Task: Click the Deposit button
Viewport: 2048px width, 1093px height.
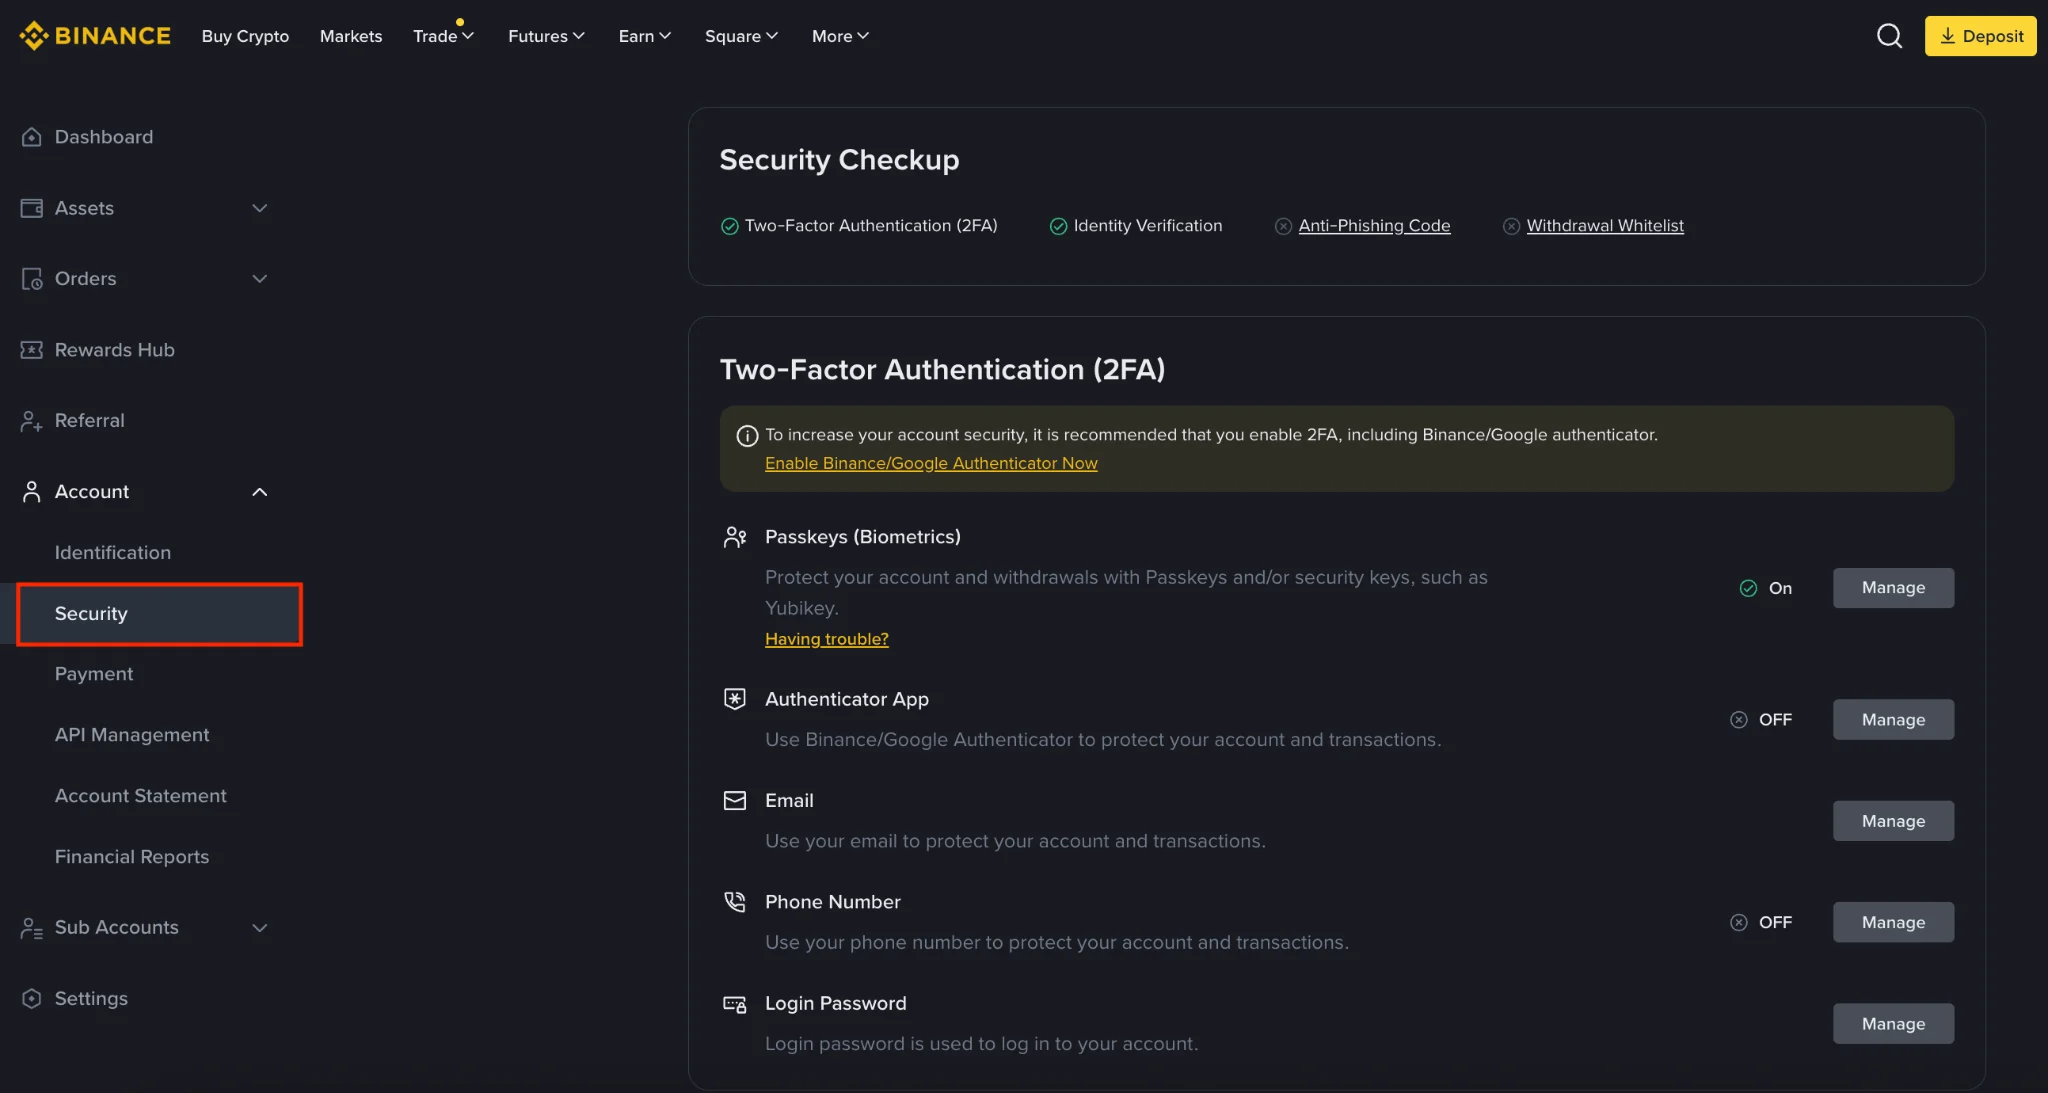Action: 1980,36
